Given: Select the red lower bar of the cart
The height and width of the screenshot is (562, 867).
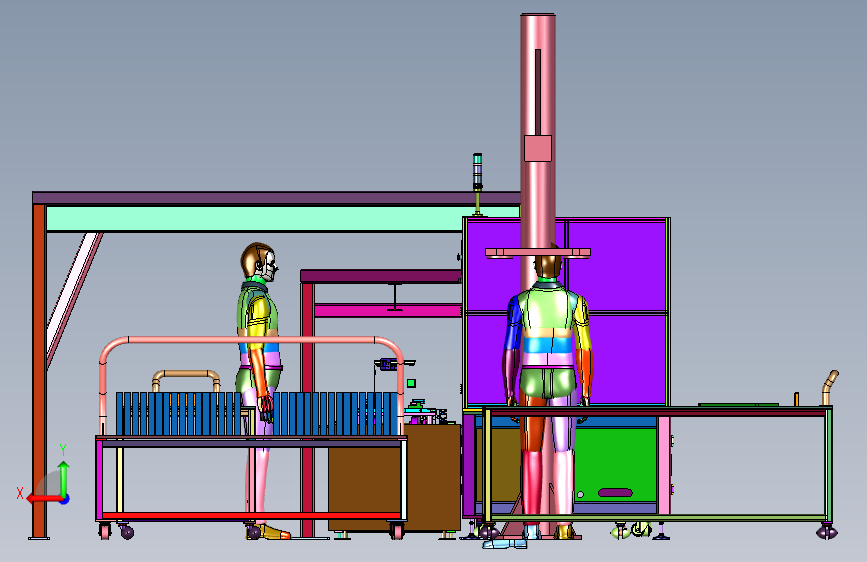Looking at the screenshot, I should coord(252,516).
